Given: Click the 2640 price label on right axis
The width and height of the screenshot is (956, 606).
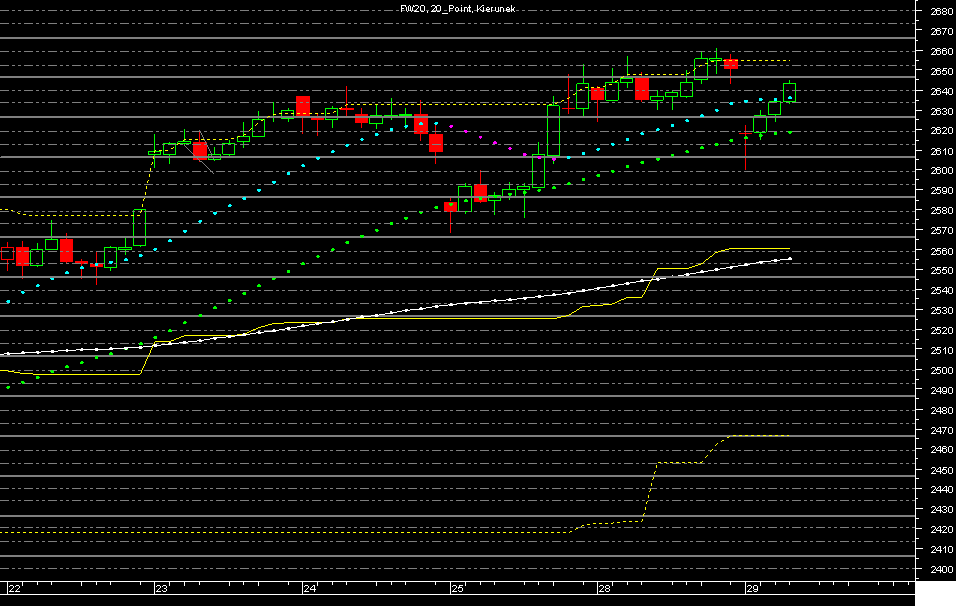Looking at the screenshot, I should [941, 92].
